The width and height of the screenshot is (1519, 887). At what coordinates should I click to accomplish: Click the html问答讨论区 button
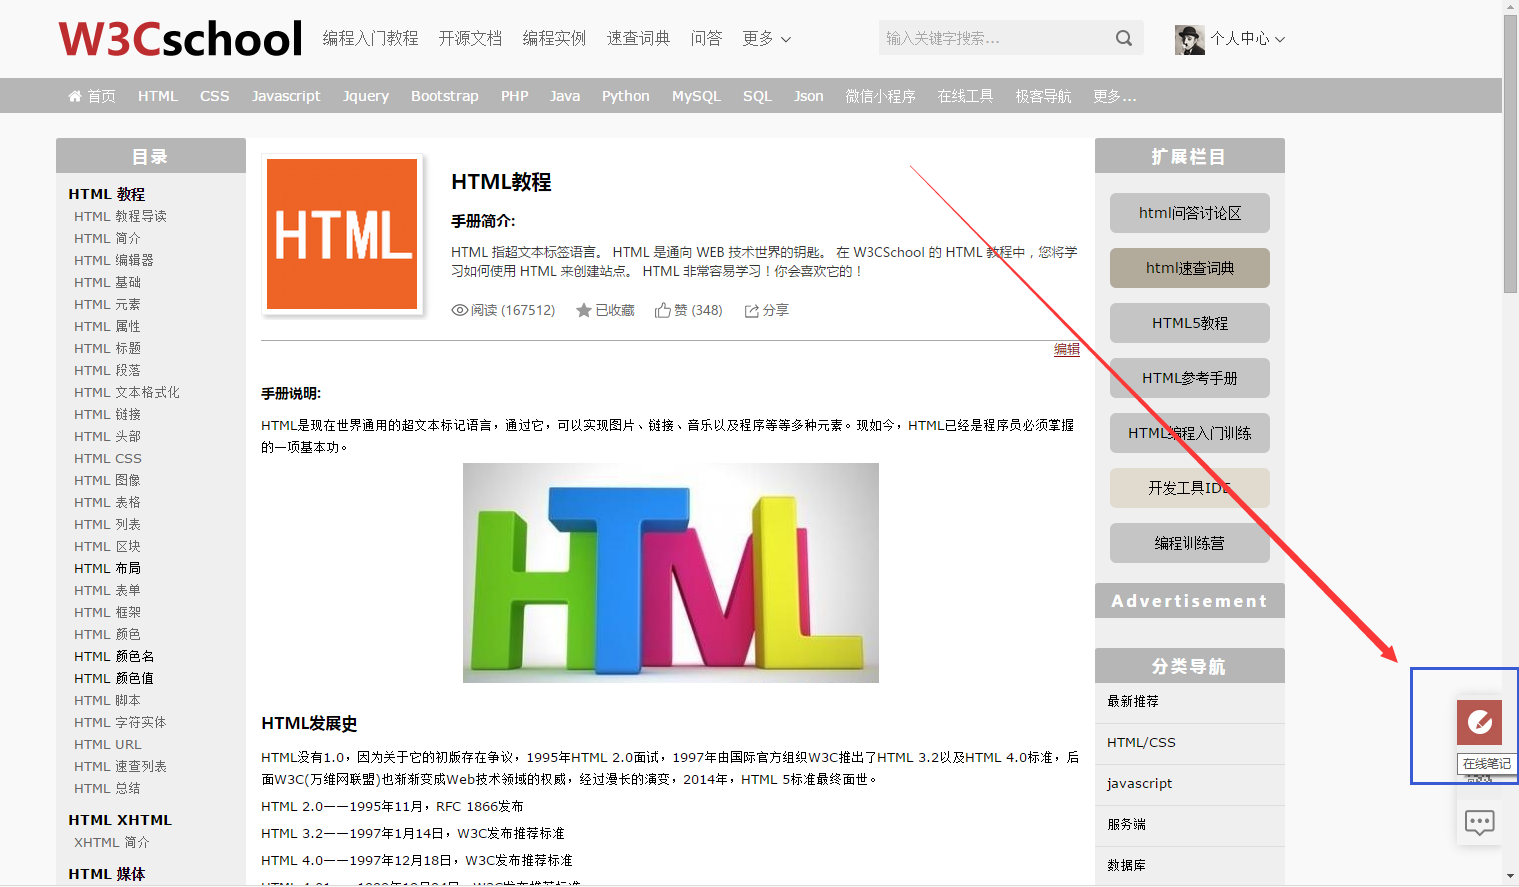(x=1189, y=213)
